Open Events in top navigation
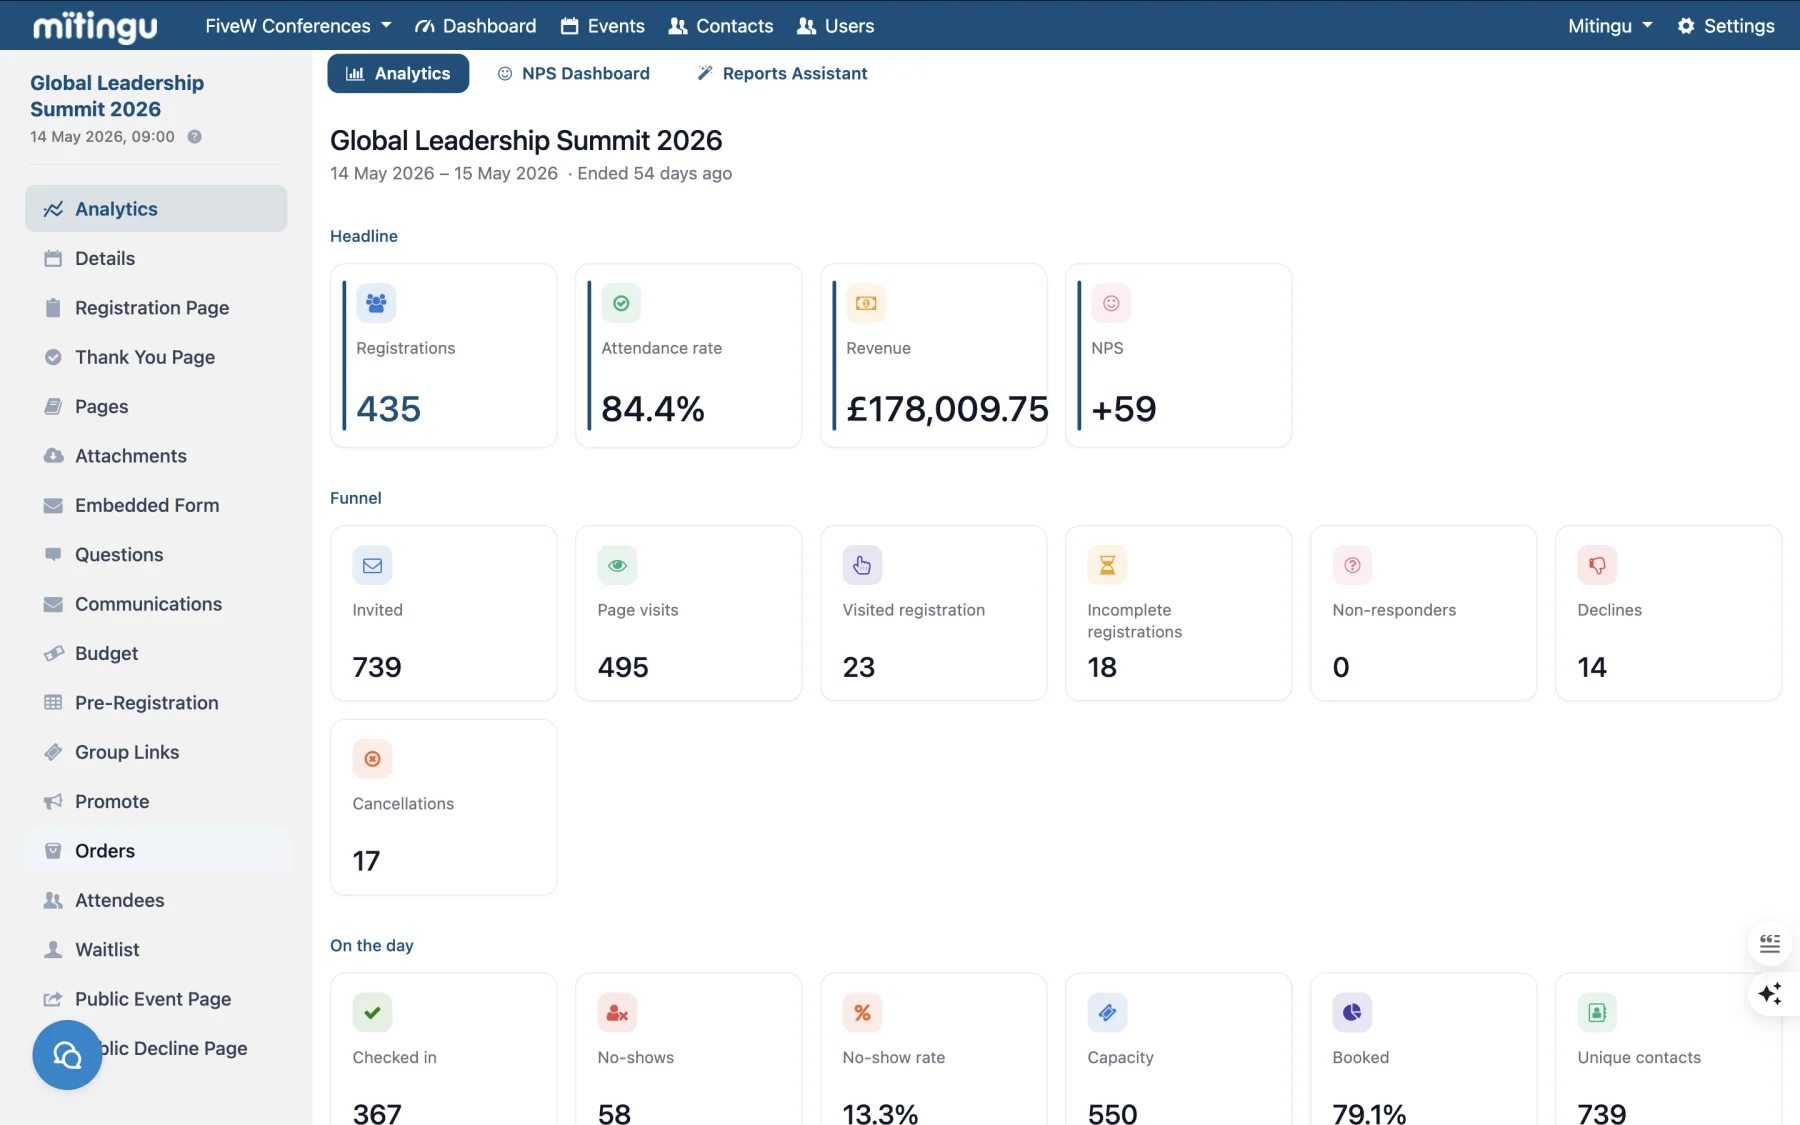1800x1125 pixels. click(x=603, y=26)
